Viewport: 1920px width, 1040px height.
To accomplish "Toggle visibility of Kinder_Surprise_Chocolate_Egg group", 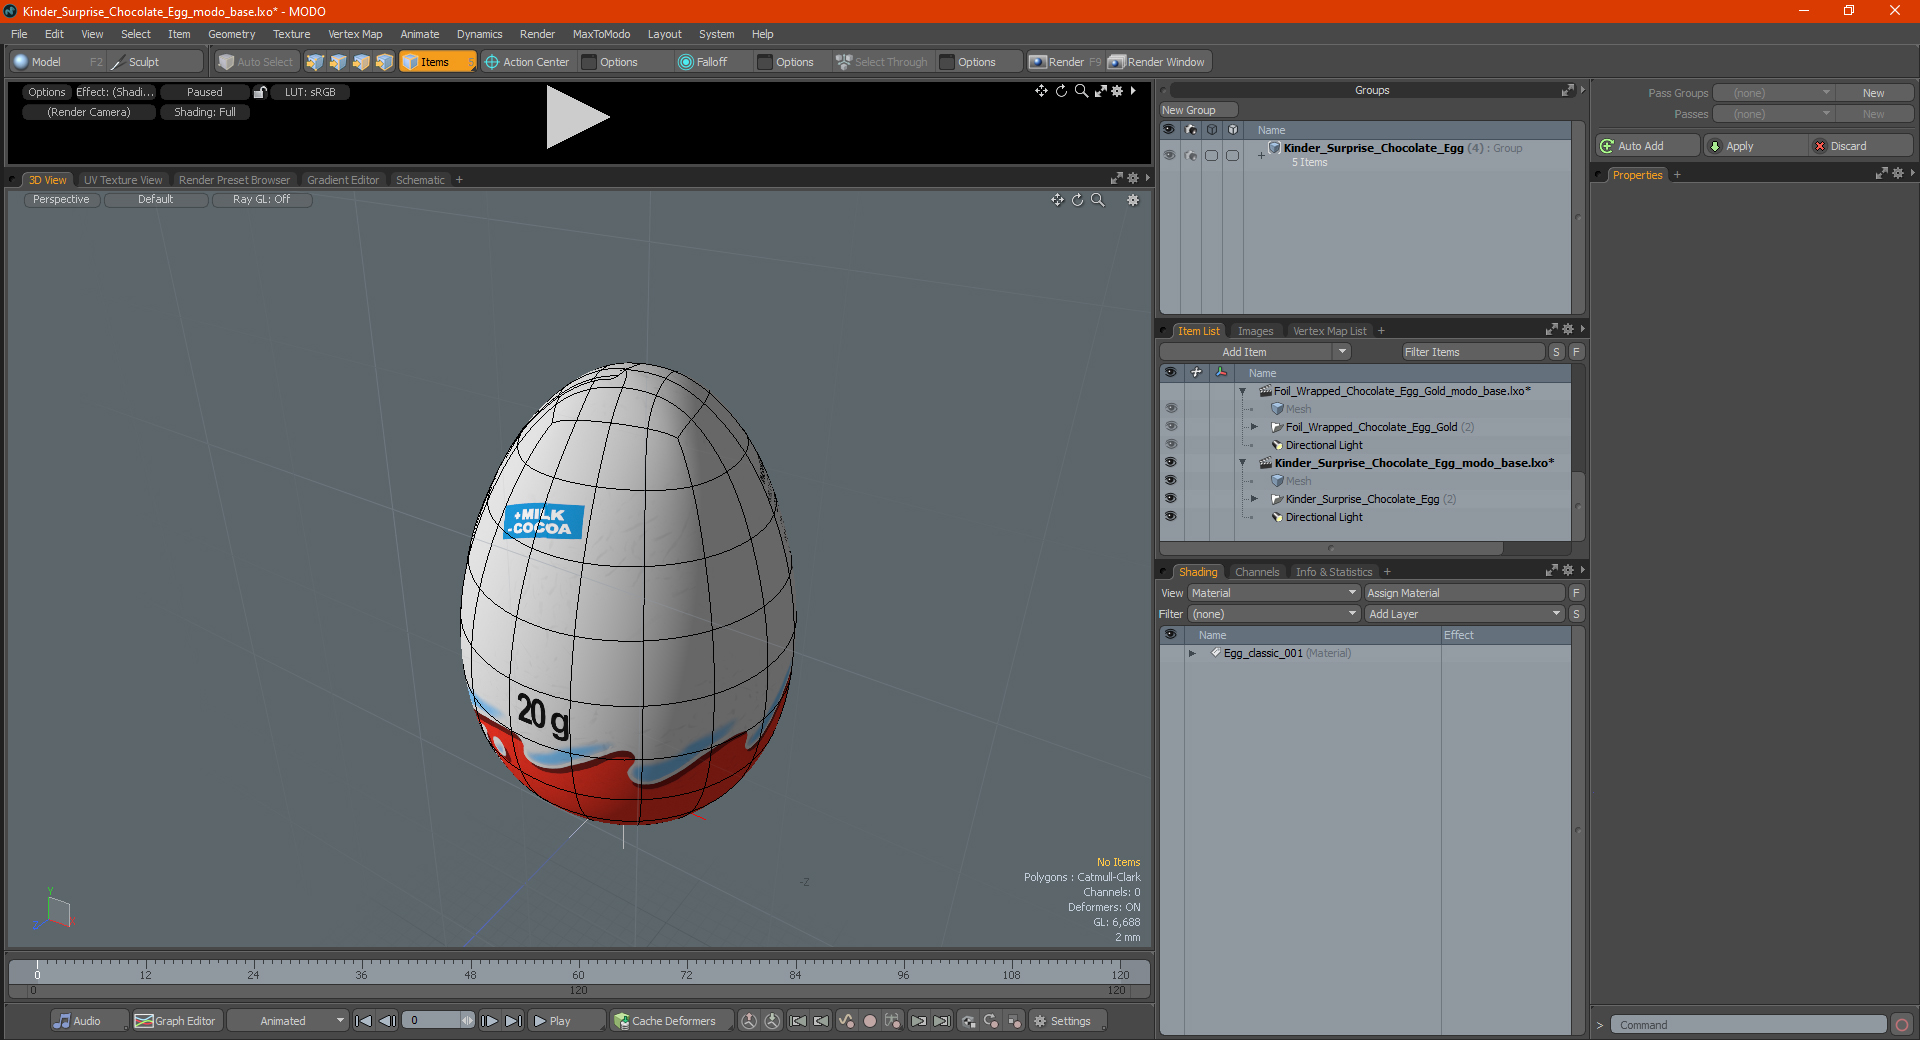I will (1169, 155).
